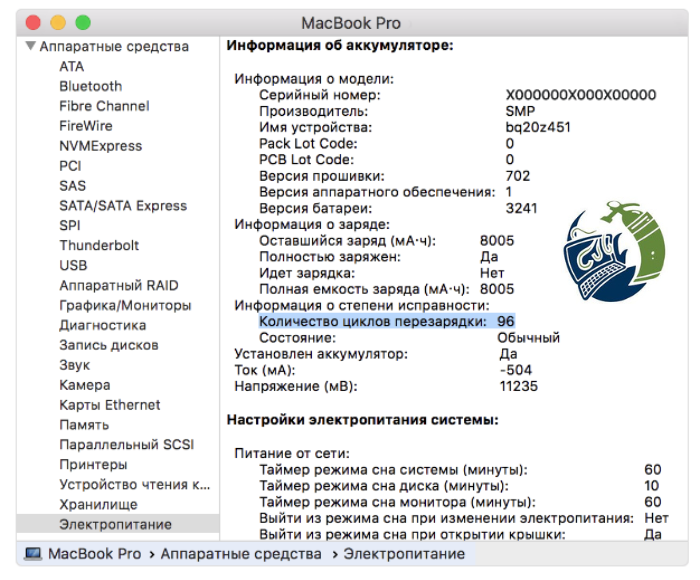Click the Информация об аккумуляторе heading
700x580 pixels.
340,46
